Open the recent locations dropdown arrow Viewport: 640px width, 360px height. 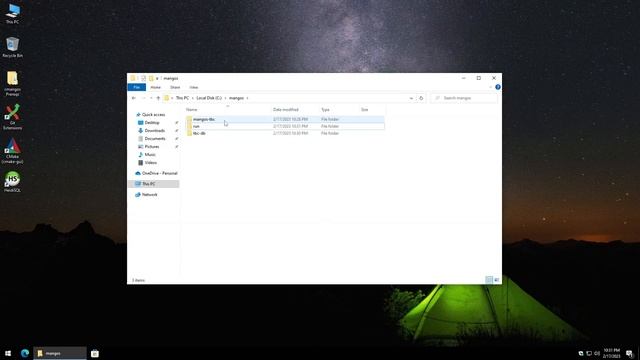click(151, 98)
